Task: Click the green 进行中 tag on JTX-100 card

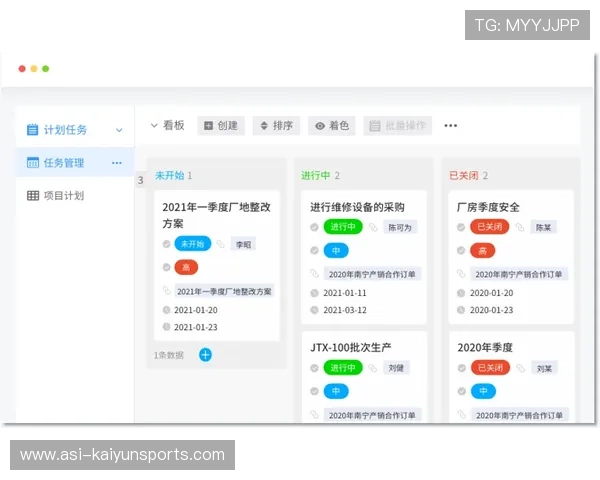Action: (343, 368)
